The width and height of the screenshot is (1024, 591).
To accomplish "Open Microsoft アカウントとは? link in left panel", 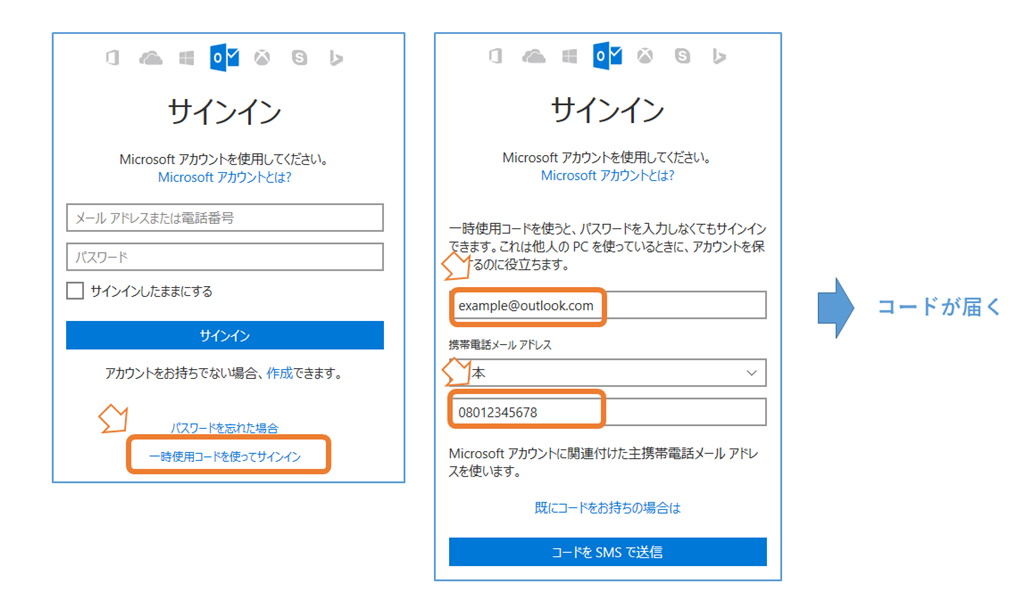I will point(225,177).
